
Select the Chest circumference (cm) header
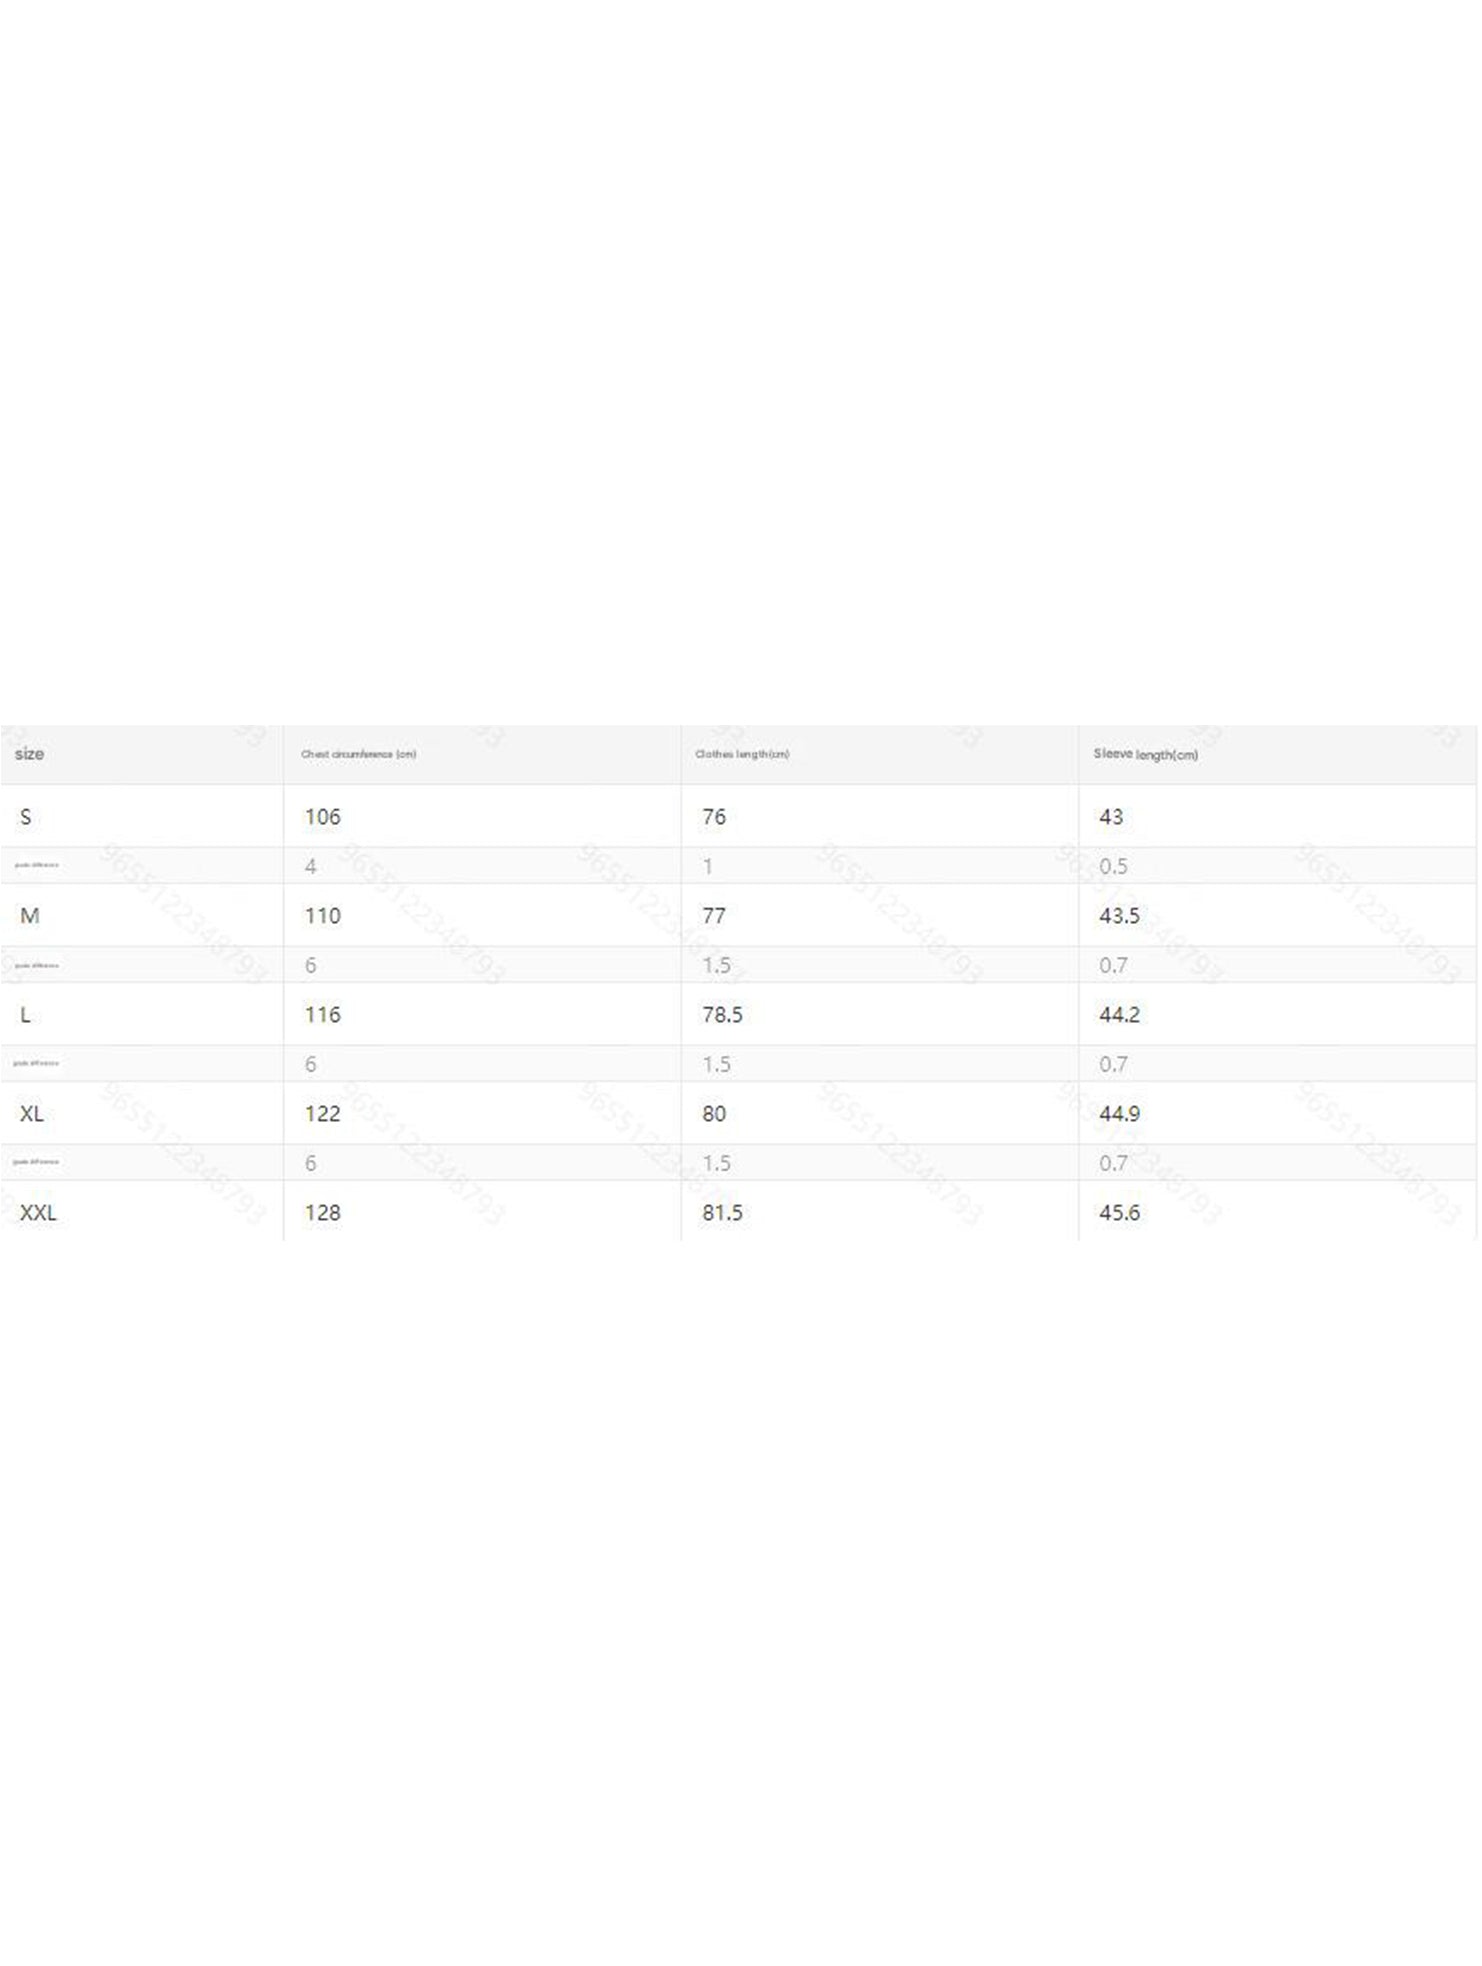point(358,754)
